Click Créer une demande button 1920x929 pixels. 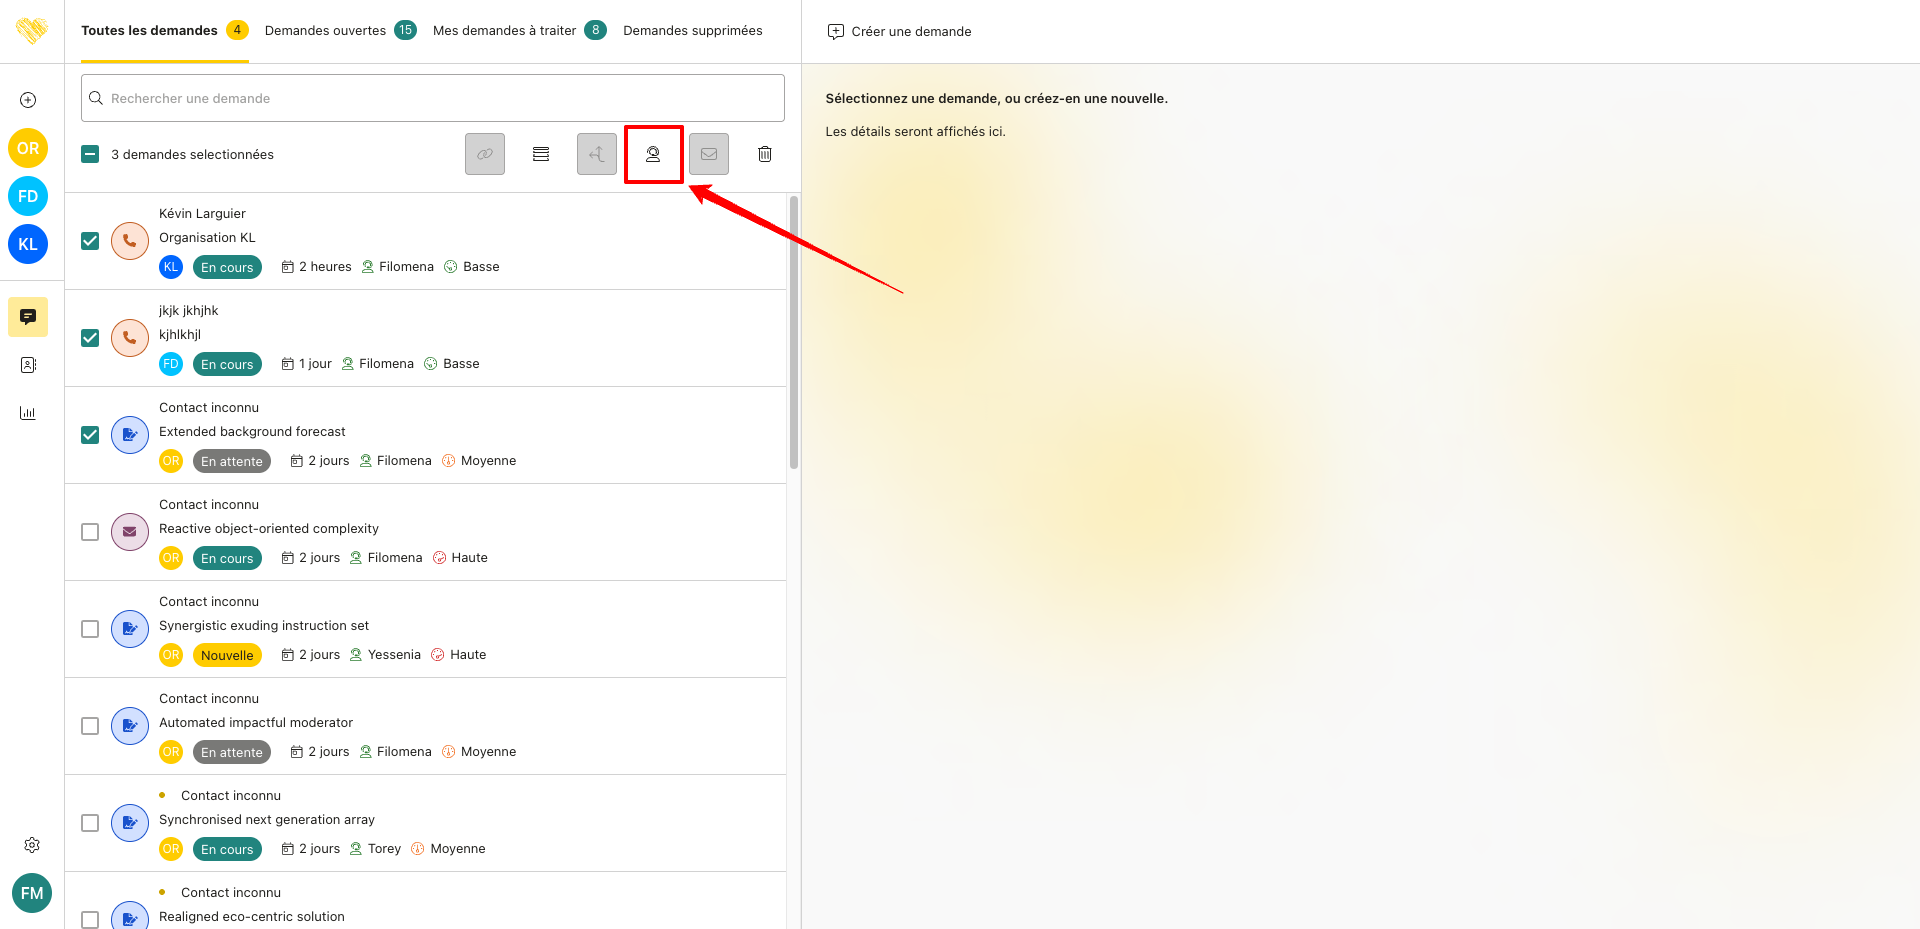(900, 32)
